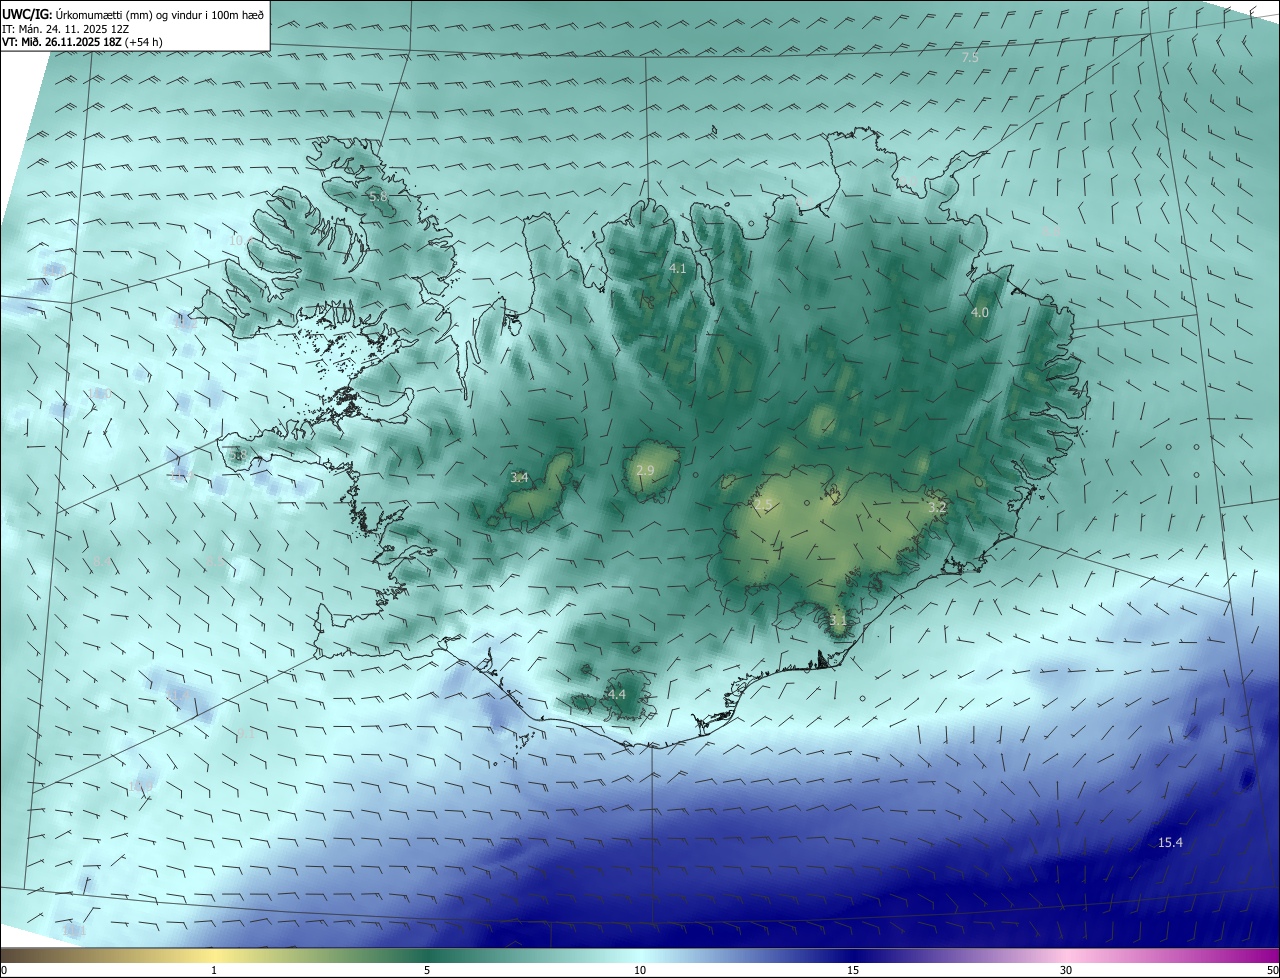Image resolution: width=1280 pixels, height=978 pixels.
Task: Click the 4.0 value label in northeast Iceland
Action: click(980, 312)
